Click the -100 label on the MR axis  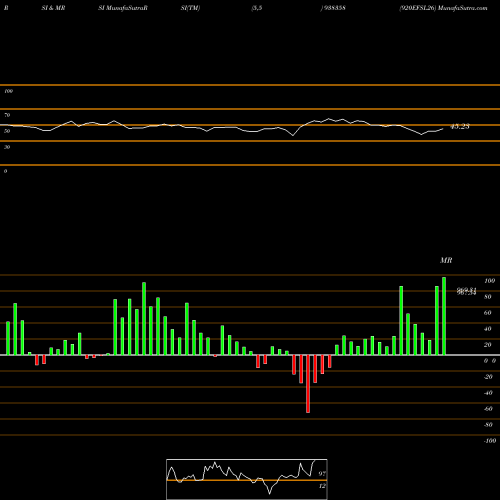(x=490, y=441)
